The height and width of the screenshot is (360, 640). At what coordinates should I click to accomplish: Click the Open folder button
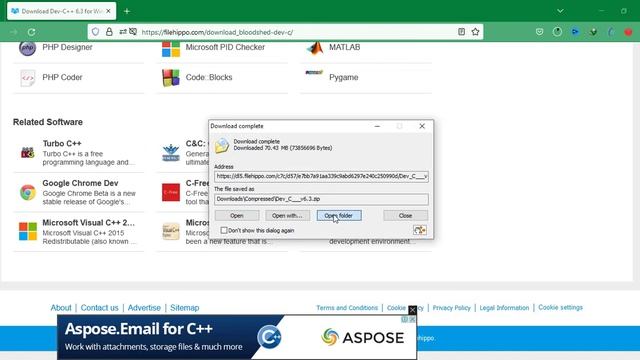point(339,216)
